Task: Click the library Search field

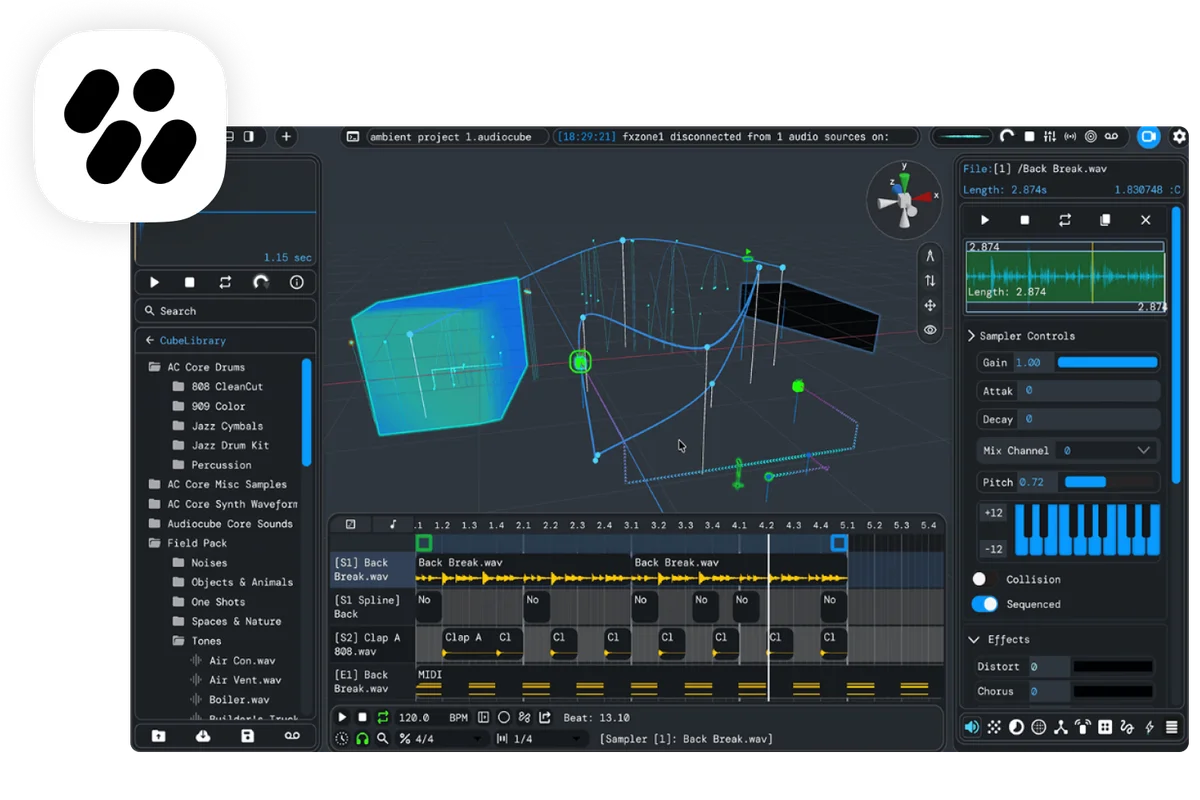Action: [226, 311]
